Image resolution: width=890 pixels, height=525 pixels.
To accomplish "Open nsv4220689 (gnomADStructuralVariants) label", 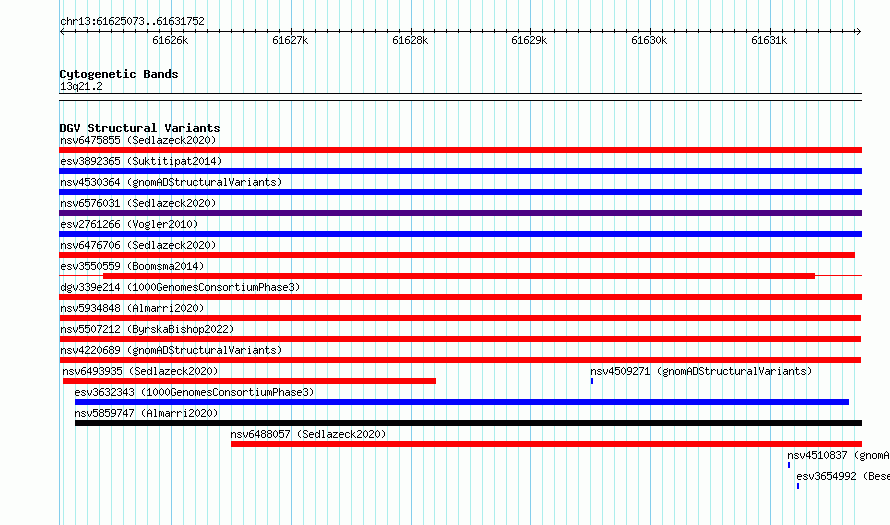I will [x=171, y=350].
